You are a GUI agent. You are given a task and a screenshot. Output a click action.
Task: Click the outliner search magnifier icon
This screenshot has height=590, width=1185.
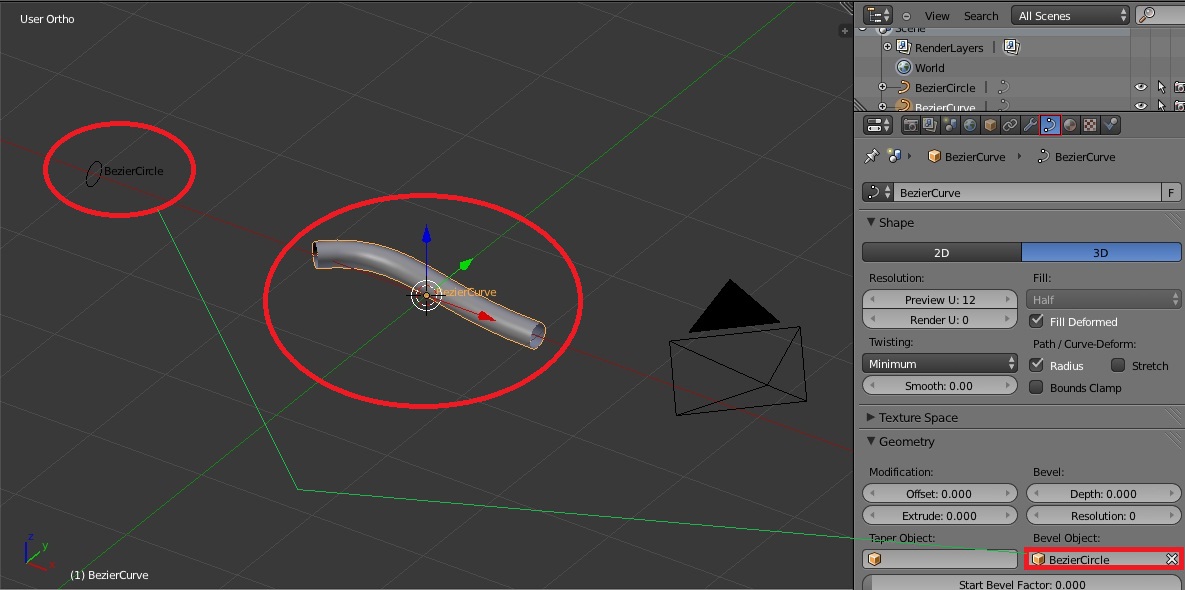[1147, 15]
